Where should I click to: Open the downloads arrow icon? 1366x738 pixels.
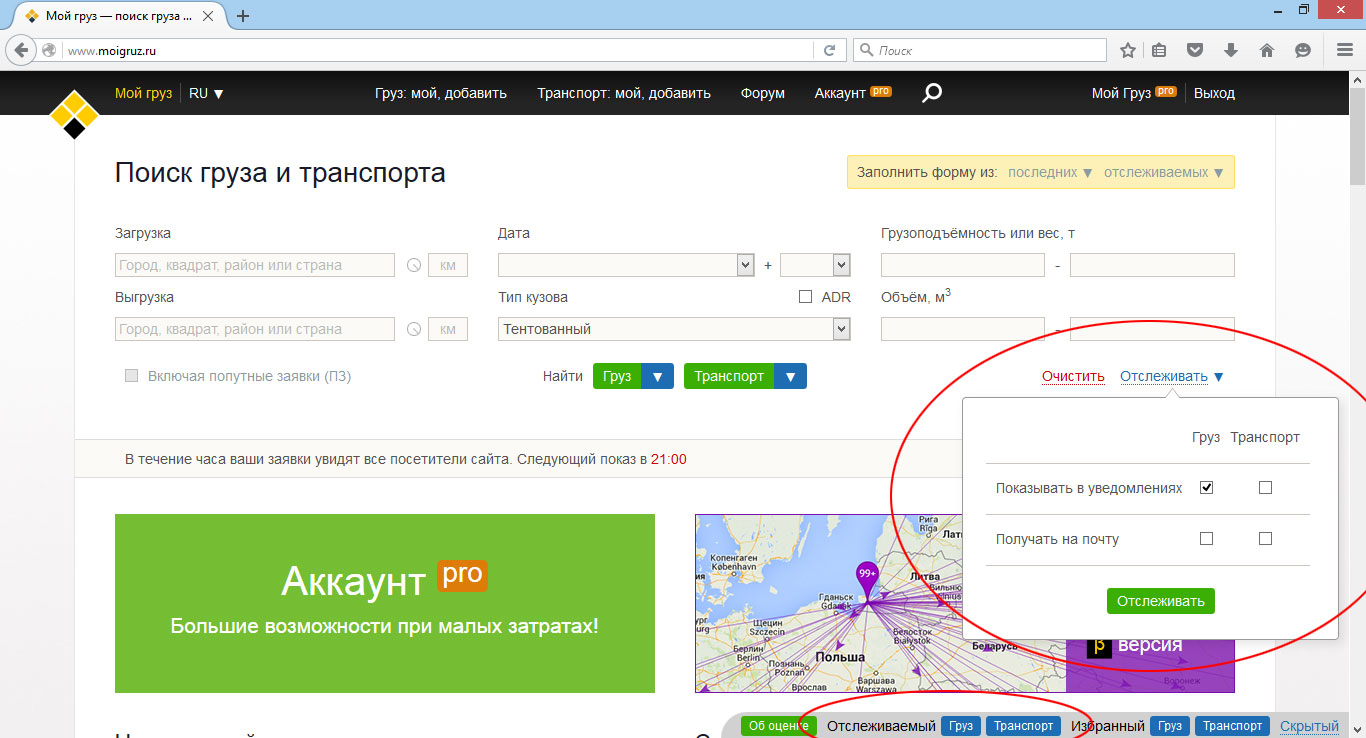pyautogui.click(x=1231, y=50)
